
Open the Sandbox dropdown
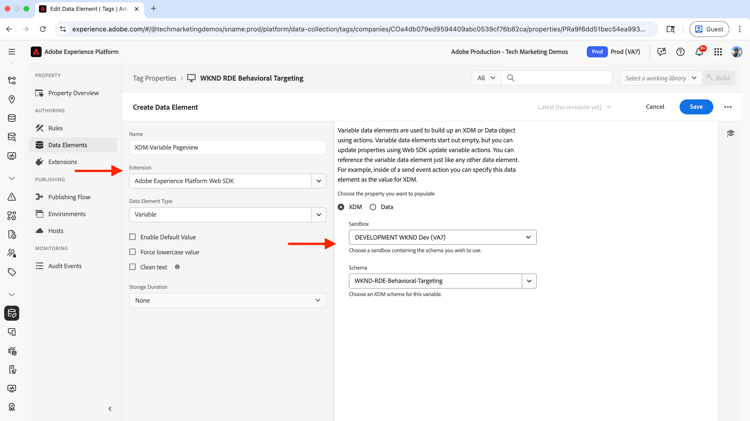442,237
